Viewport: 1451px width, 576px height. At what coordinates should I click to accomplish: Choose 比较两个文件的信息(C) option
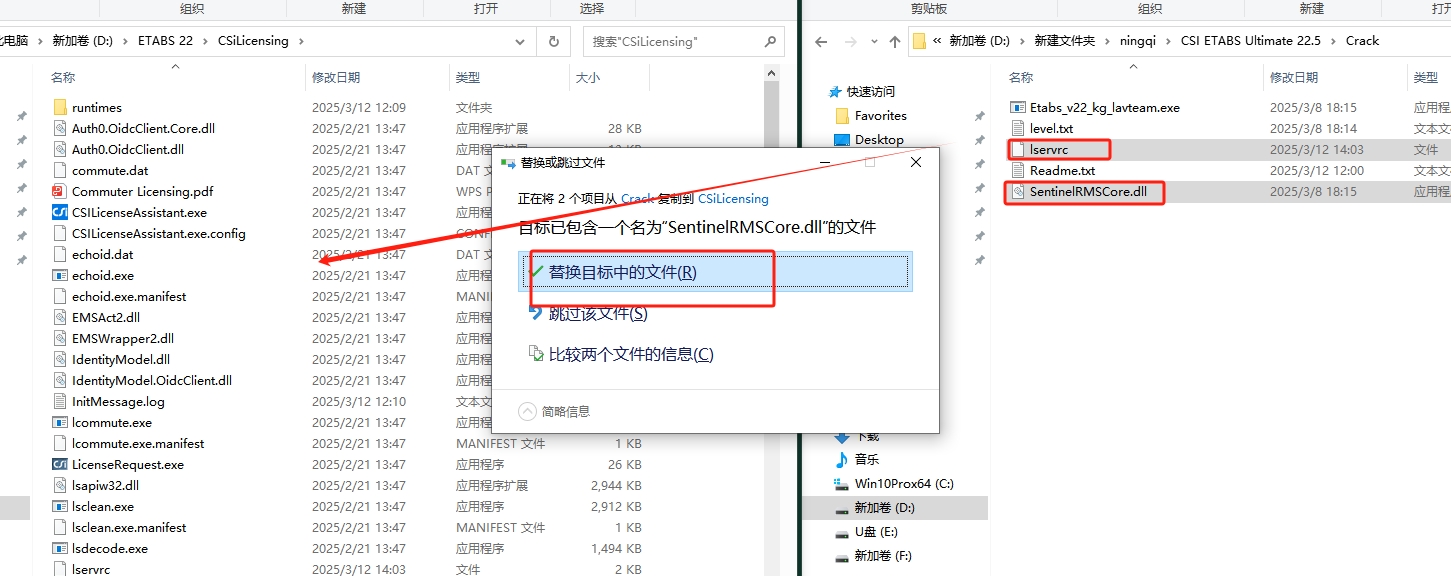631,354
